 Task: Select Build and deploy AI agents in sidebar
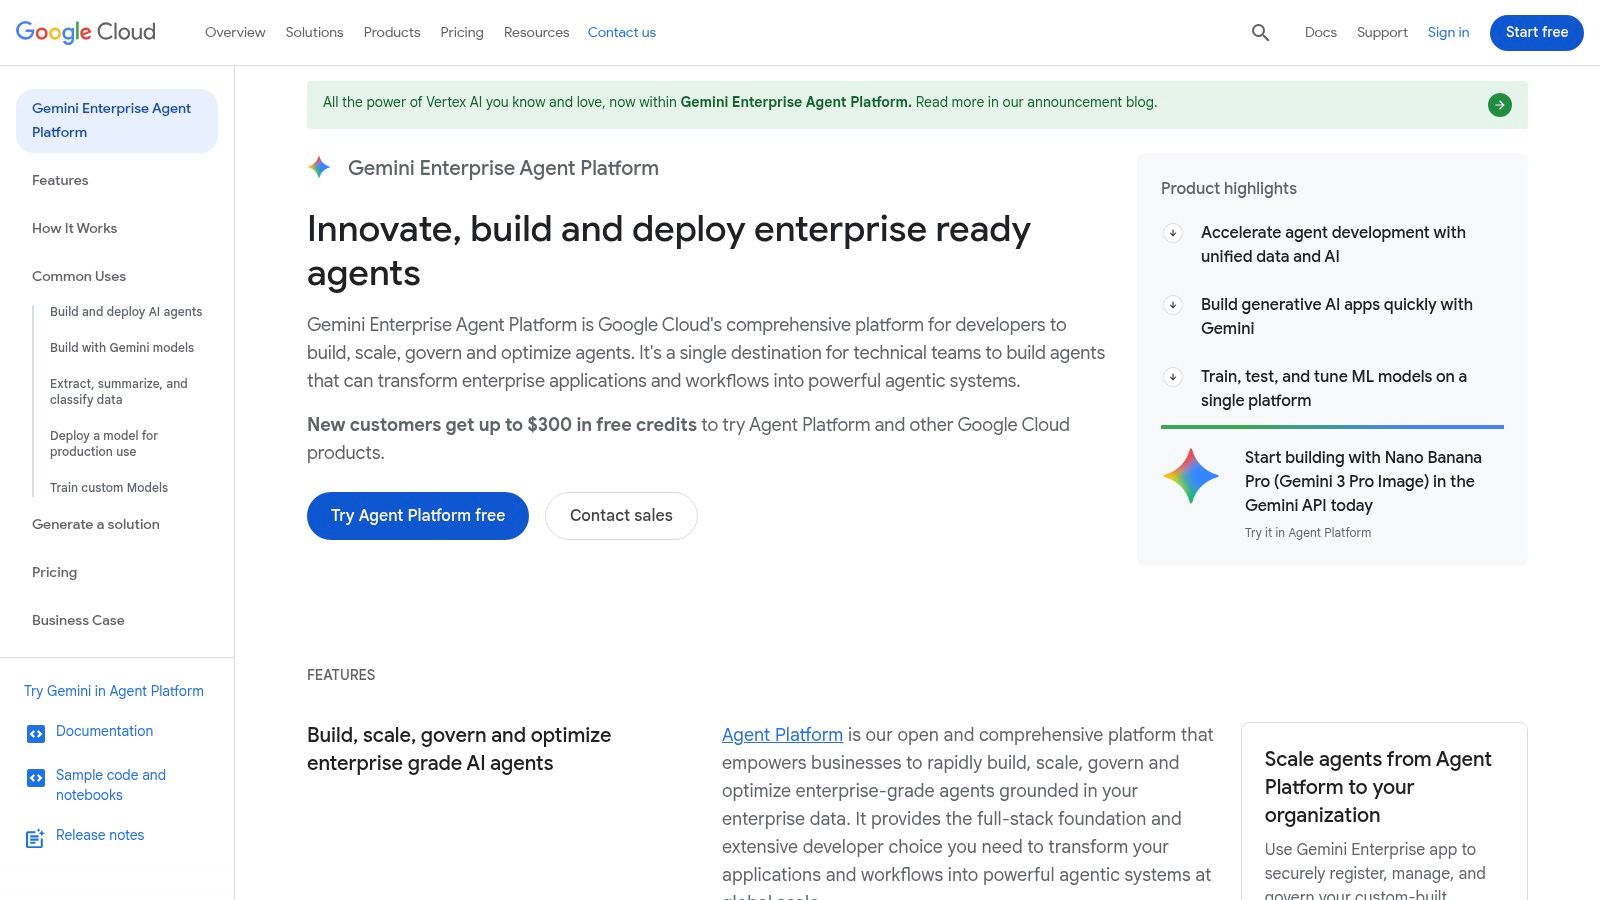click(125, 311)
